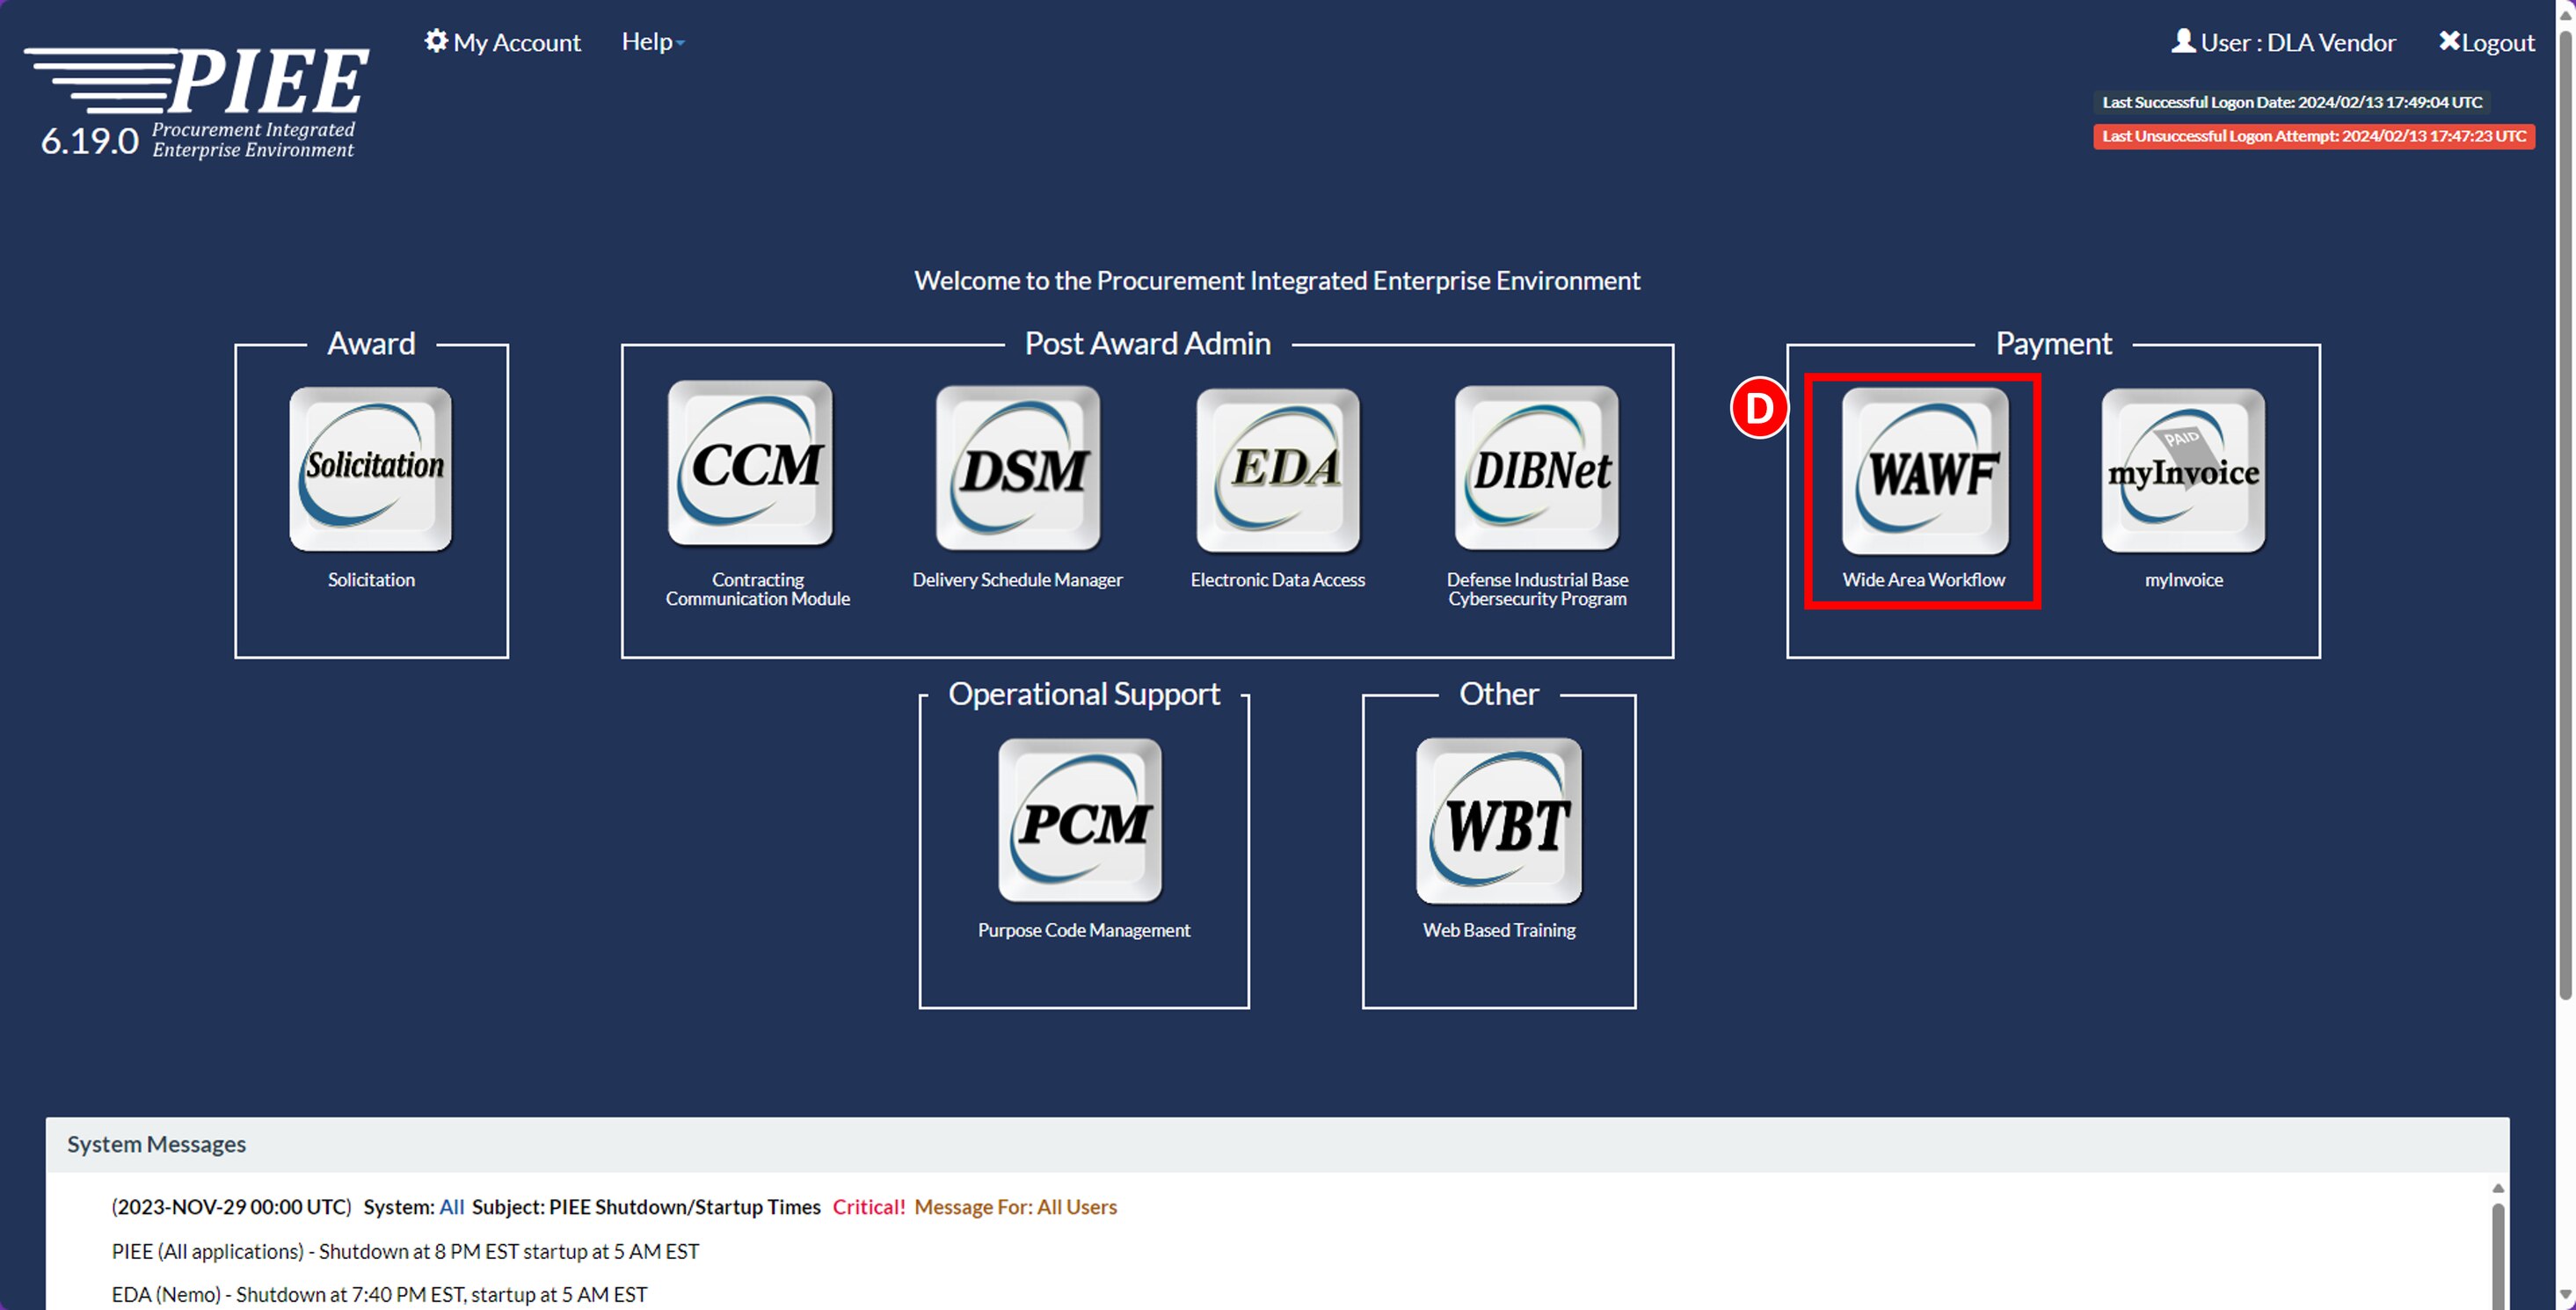Click the '(2023-NOV-29 00:00 UTC)' timestamp
The image size is (2576, 1310).
point(231,1207)
